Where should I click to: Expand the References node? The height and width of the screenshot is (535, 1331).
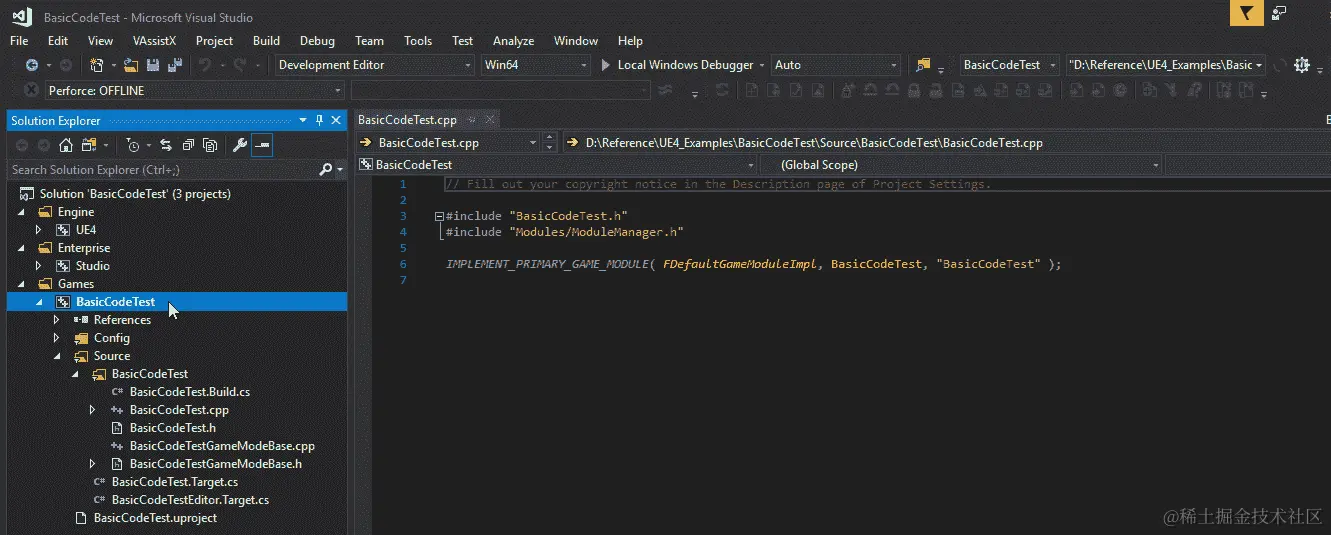(x=58, y=320)
